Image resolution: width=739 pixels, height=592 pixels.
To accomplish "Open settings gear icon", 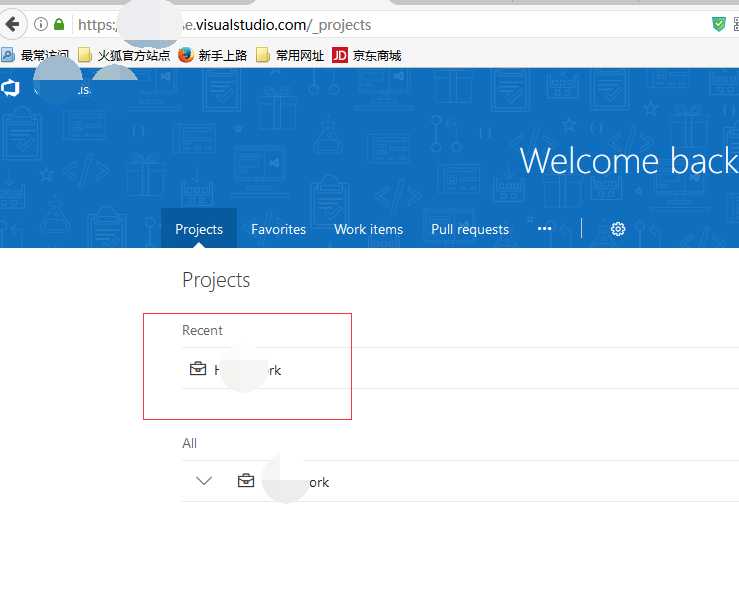I will tap(618, 229).
